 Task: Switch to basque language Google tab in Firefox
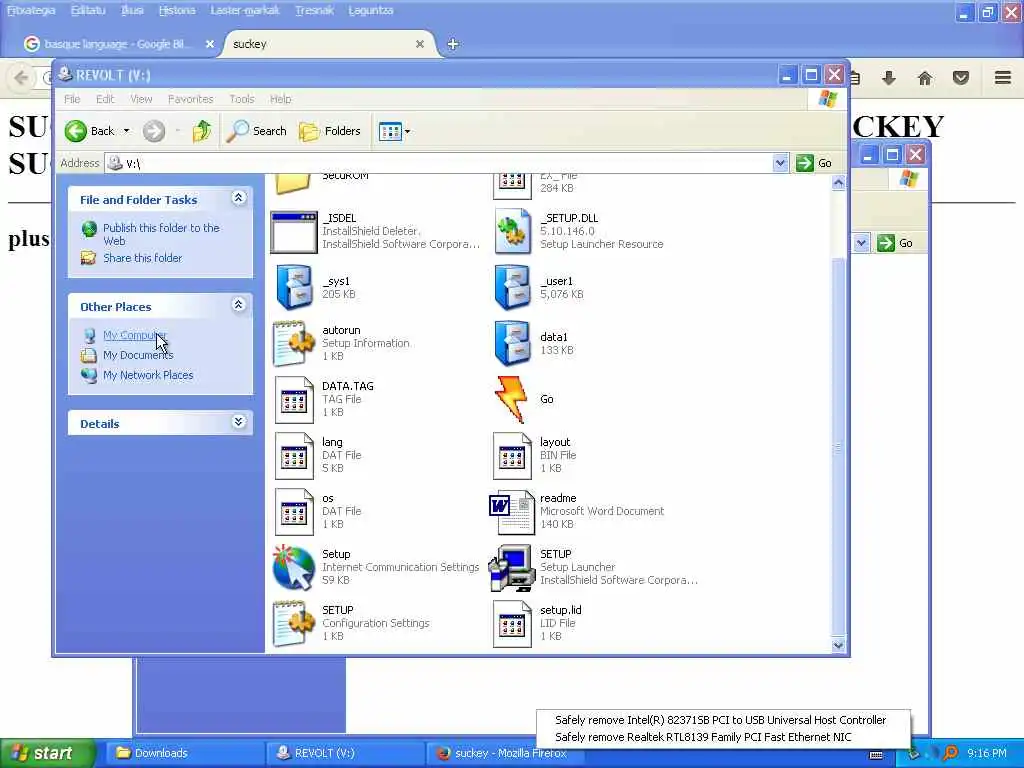pyautogui.click(x=118, y=44)
